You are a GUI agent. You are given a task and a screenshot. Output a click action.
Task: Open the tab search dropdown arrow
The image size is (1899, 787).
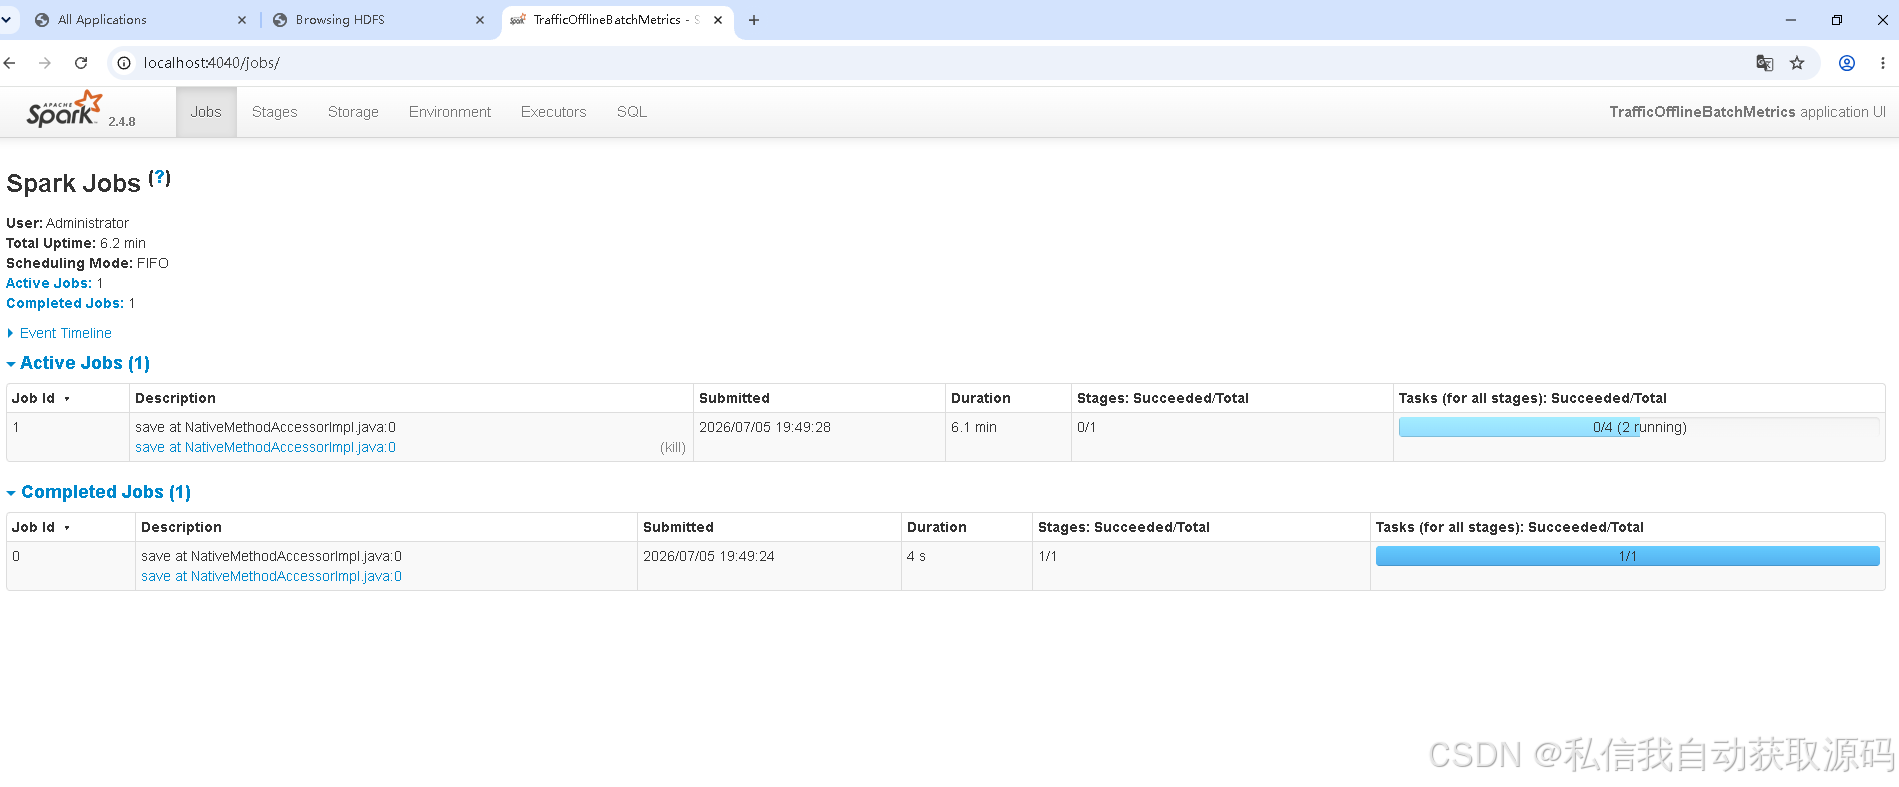click(x=6, y=20)
